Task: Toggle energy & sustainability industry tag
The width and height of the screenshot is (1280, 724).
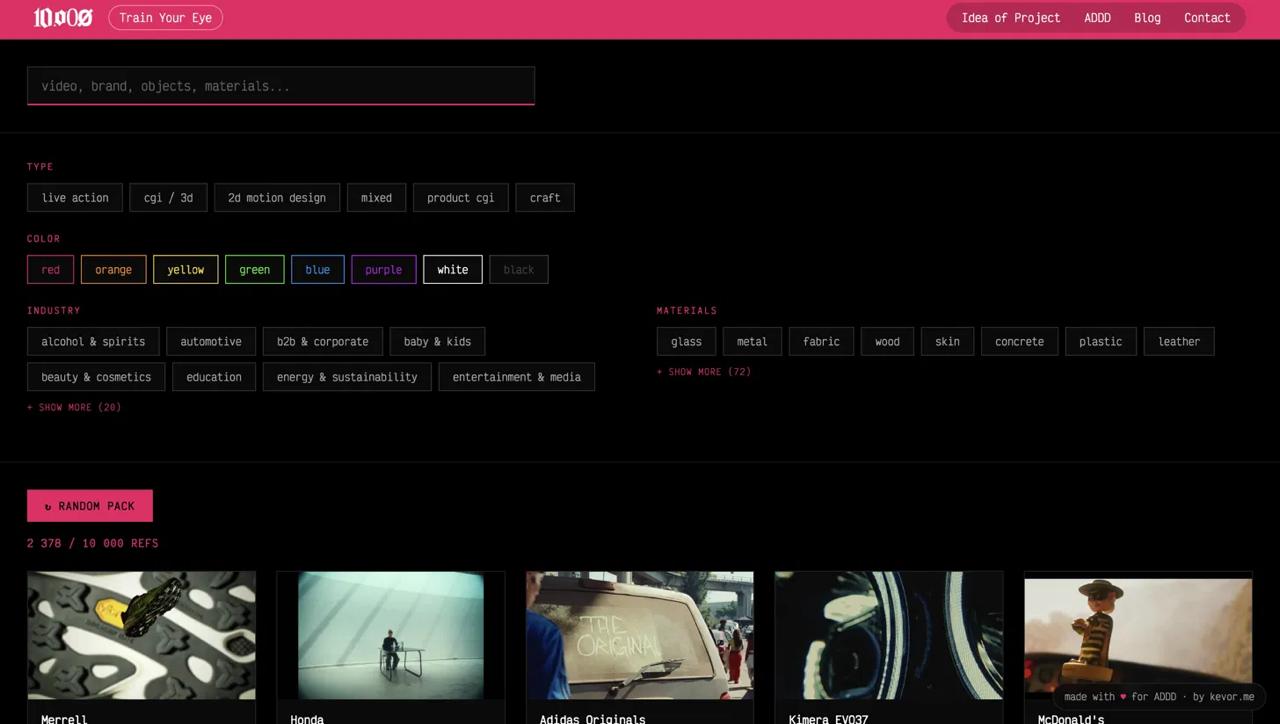Action: (x=347, y=377)
